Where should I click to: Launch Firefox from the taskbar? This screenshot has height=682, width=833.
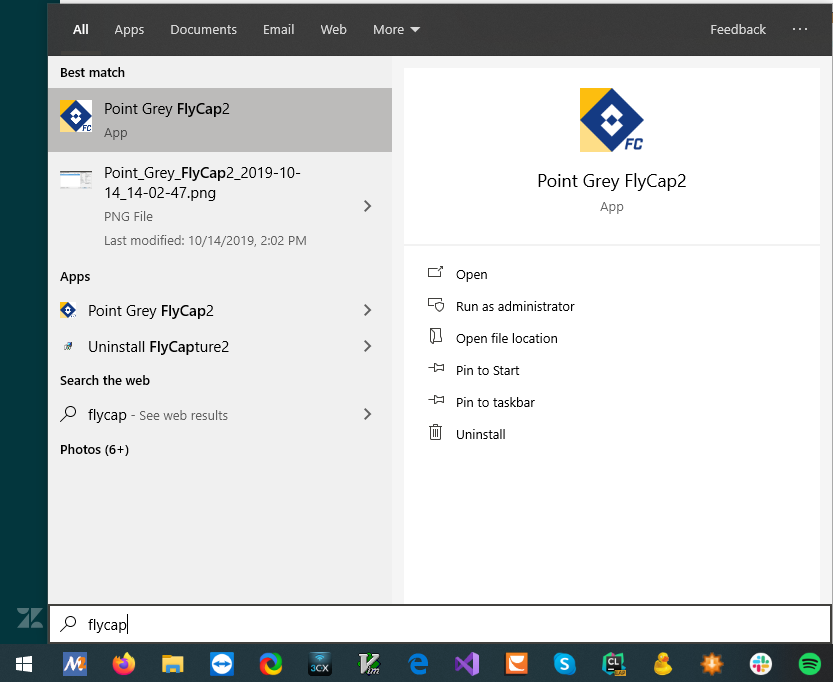[x=124, y=664]
